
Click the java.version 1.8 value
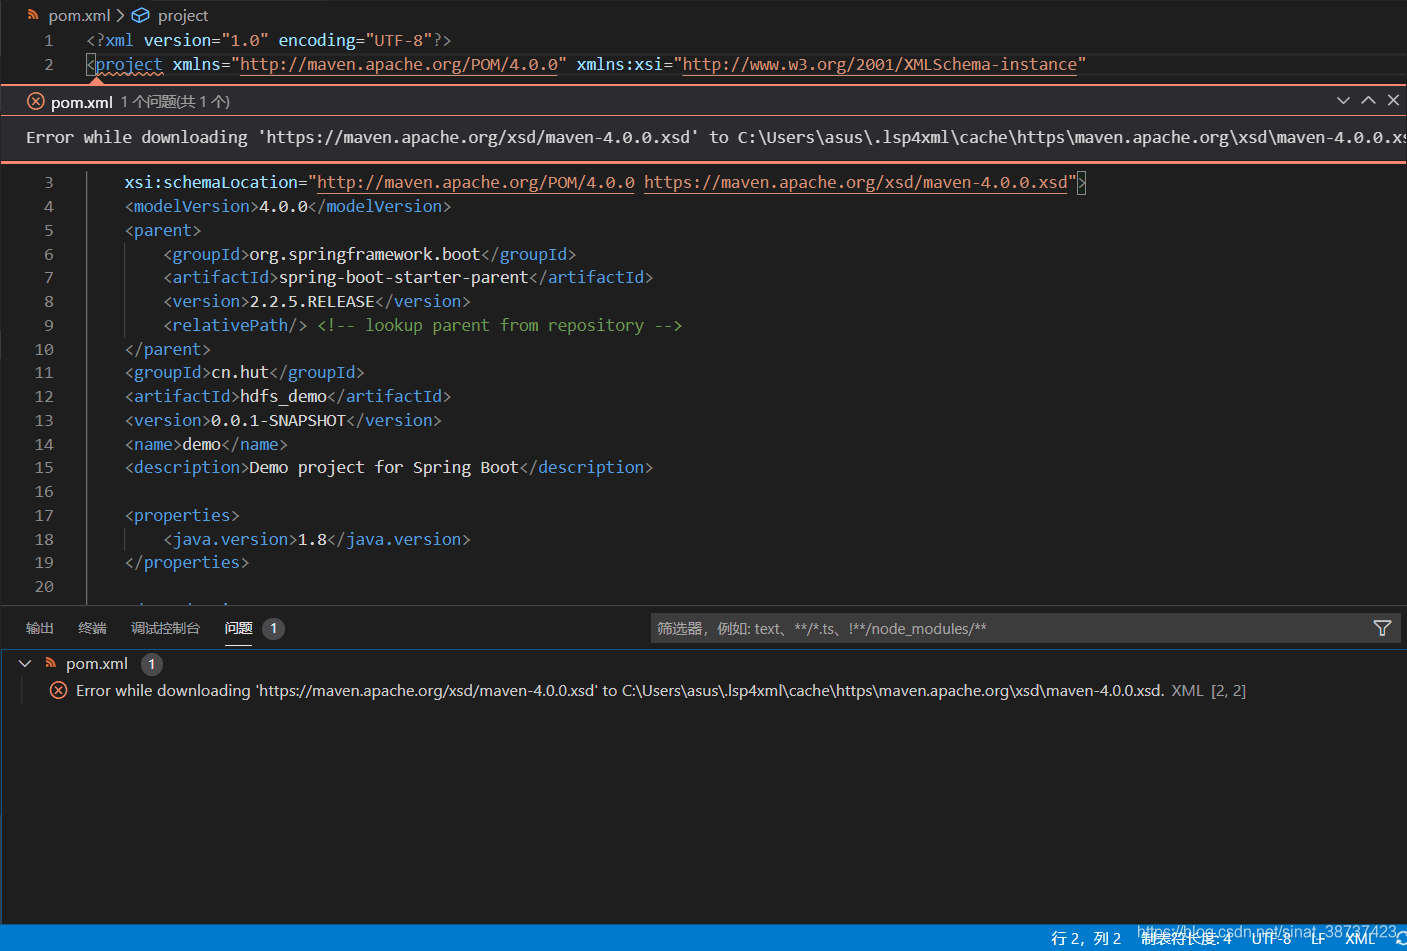(312, 539)
